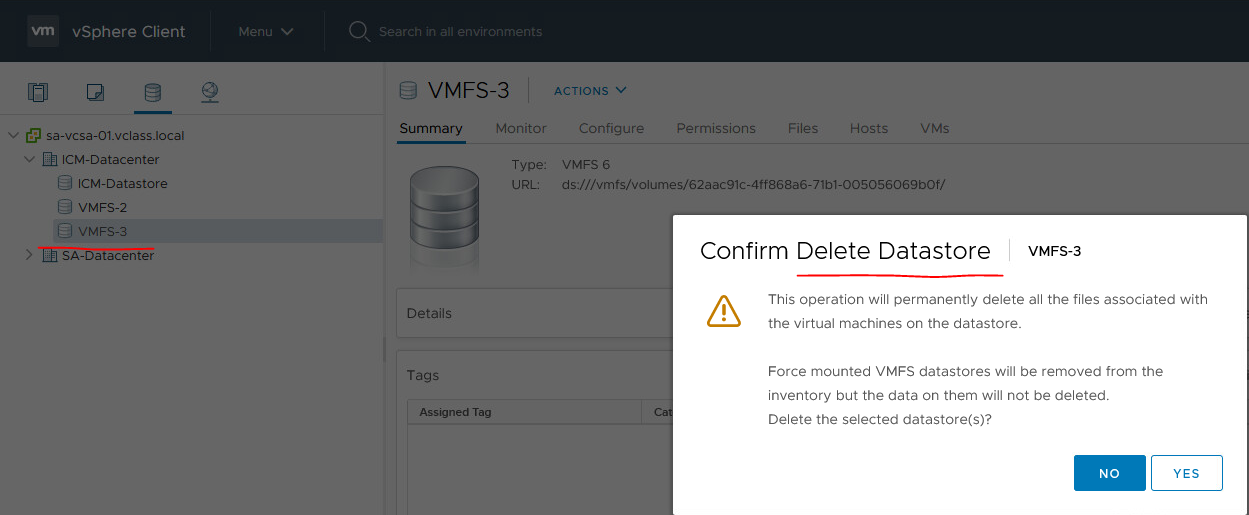Click the datastore URL ds:///vmfs/volumes text
Viewport: 1249px width, 515px height.
tap(753, 184)
